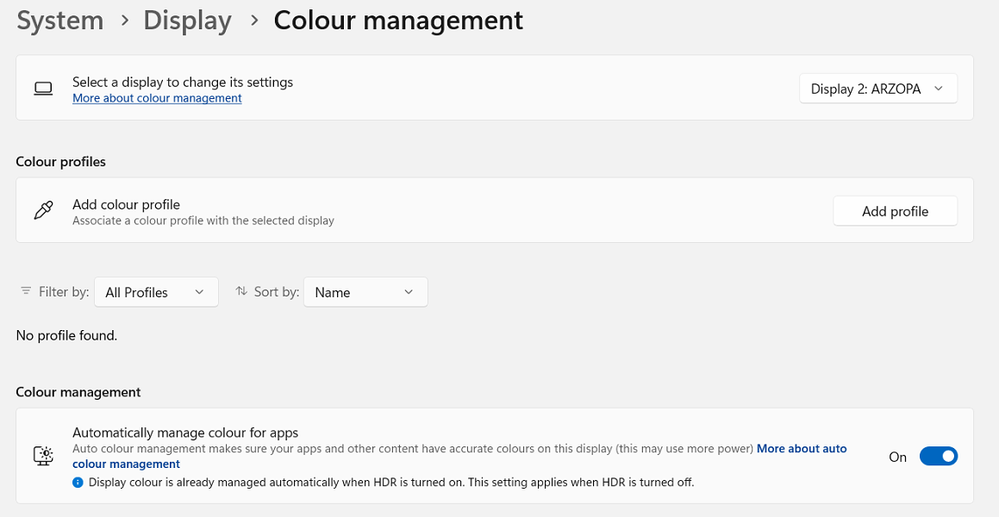Go back to System in breadcrumb
The width and height of the screenshot is (999, 517).
(60, 20)
